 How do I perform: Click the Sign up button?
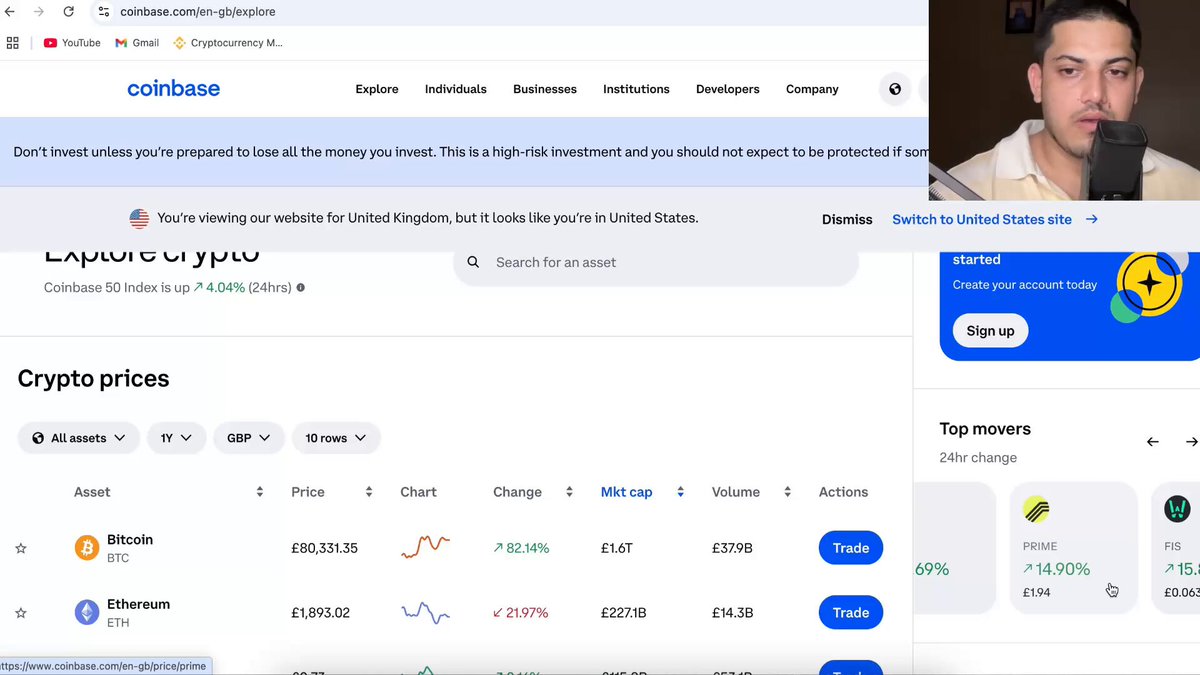(990, 331)
